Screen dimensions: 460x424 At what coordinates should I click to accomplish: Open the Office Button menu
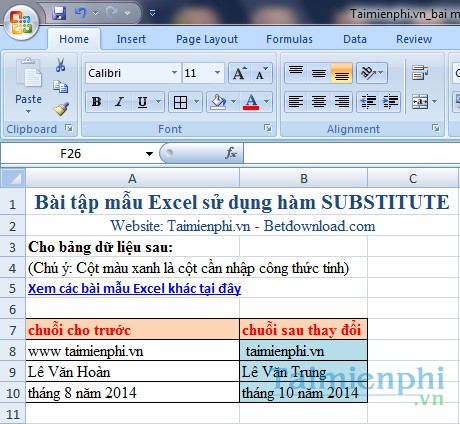[x=21, y=23]
